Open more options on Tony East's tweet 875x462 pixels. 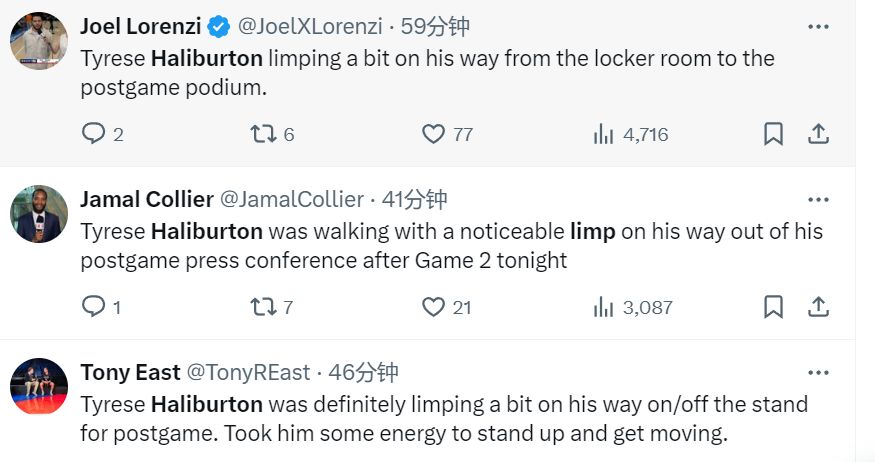pos(818,373)
